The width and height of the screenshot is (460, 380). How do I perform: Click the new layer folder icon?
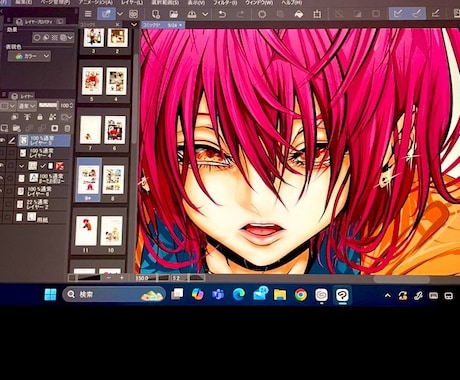17,128
